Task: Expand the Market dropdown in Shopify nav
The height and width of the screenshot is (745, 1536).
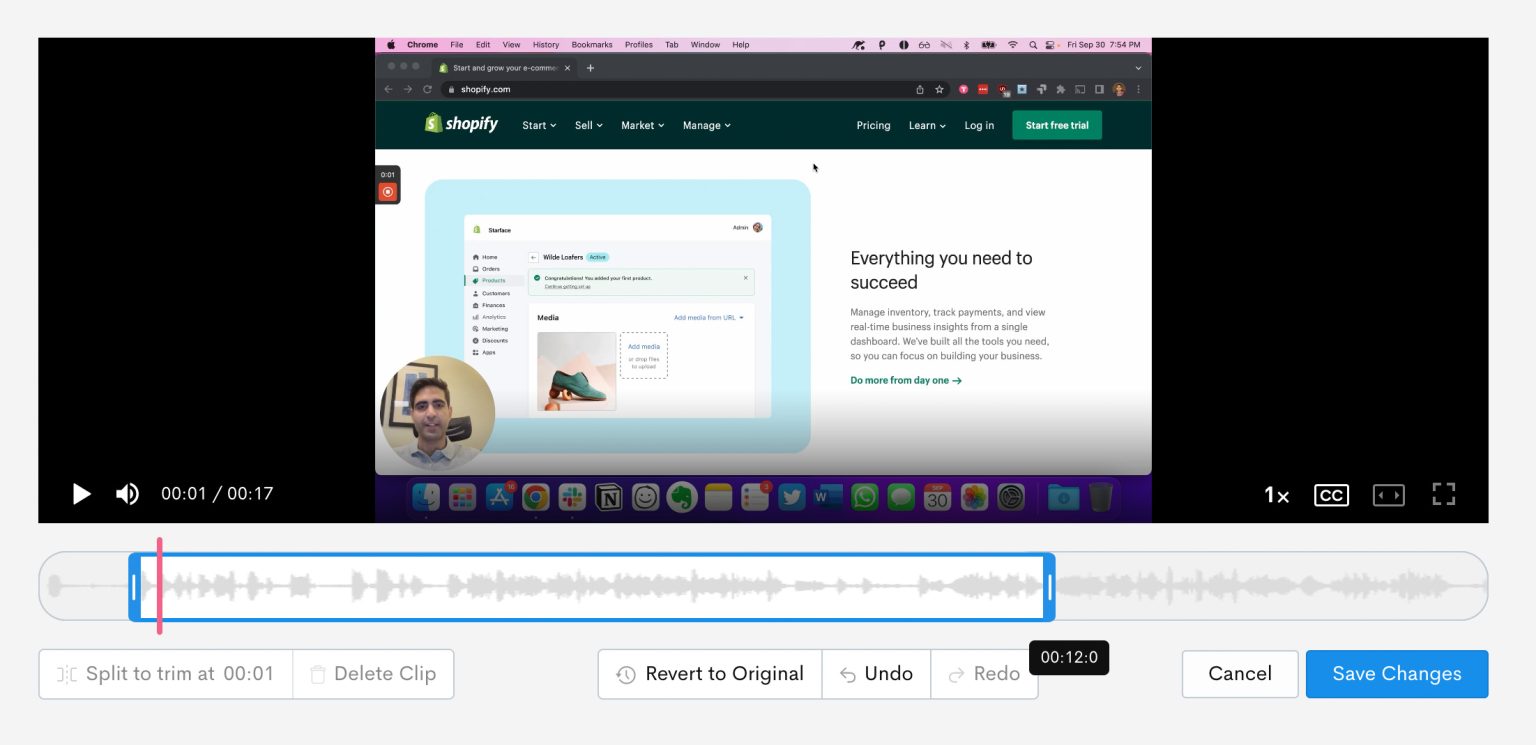Action: point(641,125)
